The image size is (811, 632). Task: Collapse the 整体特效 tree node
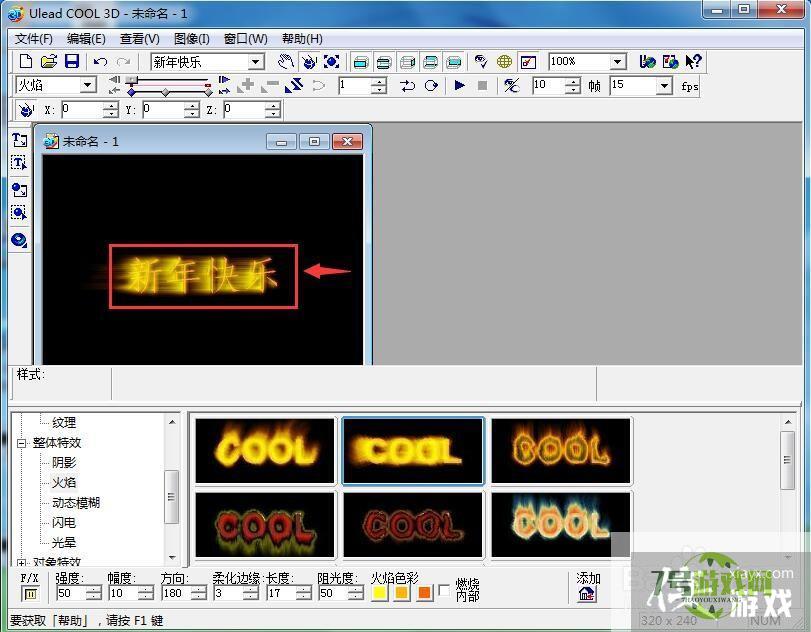[x=22, y=443]
